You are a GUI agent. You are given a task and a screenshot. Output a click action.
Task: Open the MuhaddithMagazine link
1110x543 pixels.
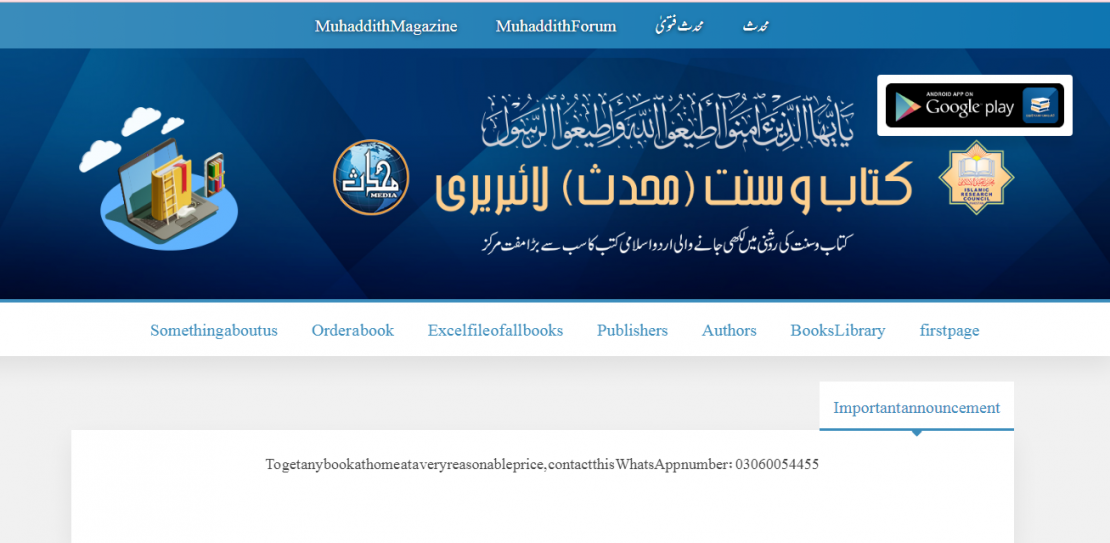coord(386,26)
